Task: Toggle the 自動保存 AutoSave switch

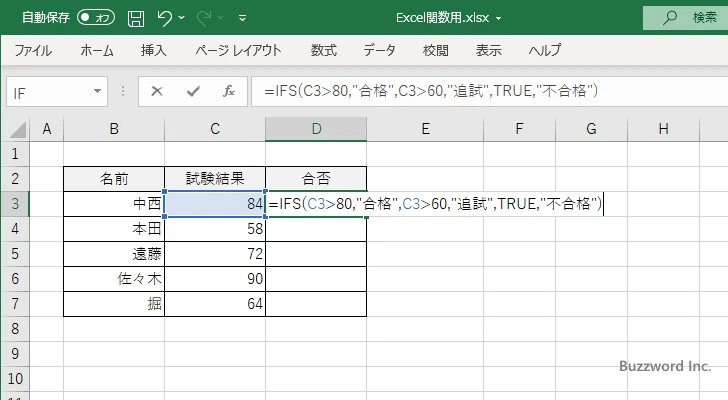Action: click(x=96, y=18)
